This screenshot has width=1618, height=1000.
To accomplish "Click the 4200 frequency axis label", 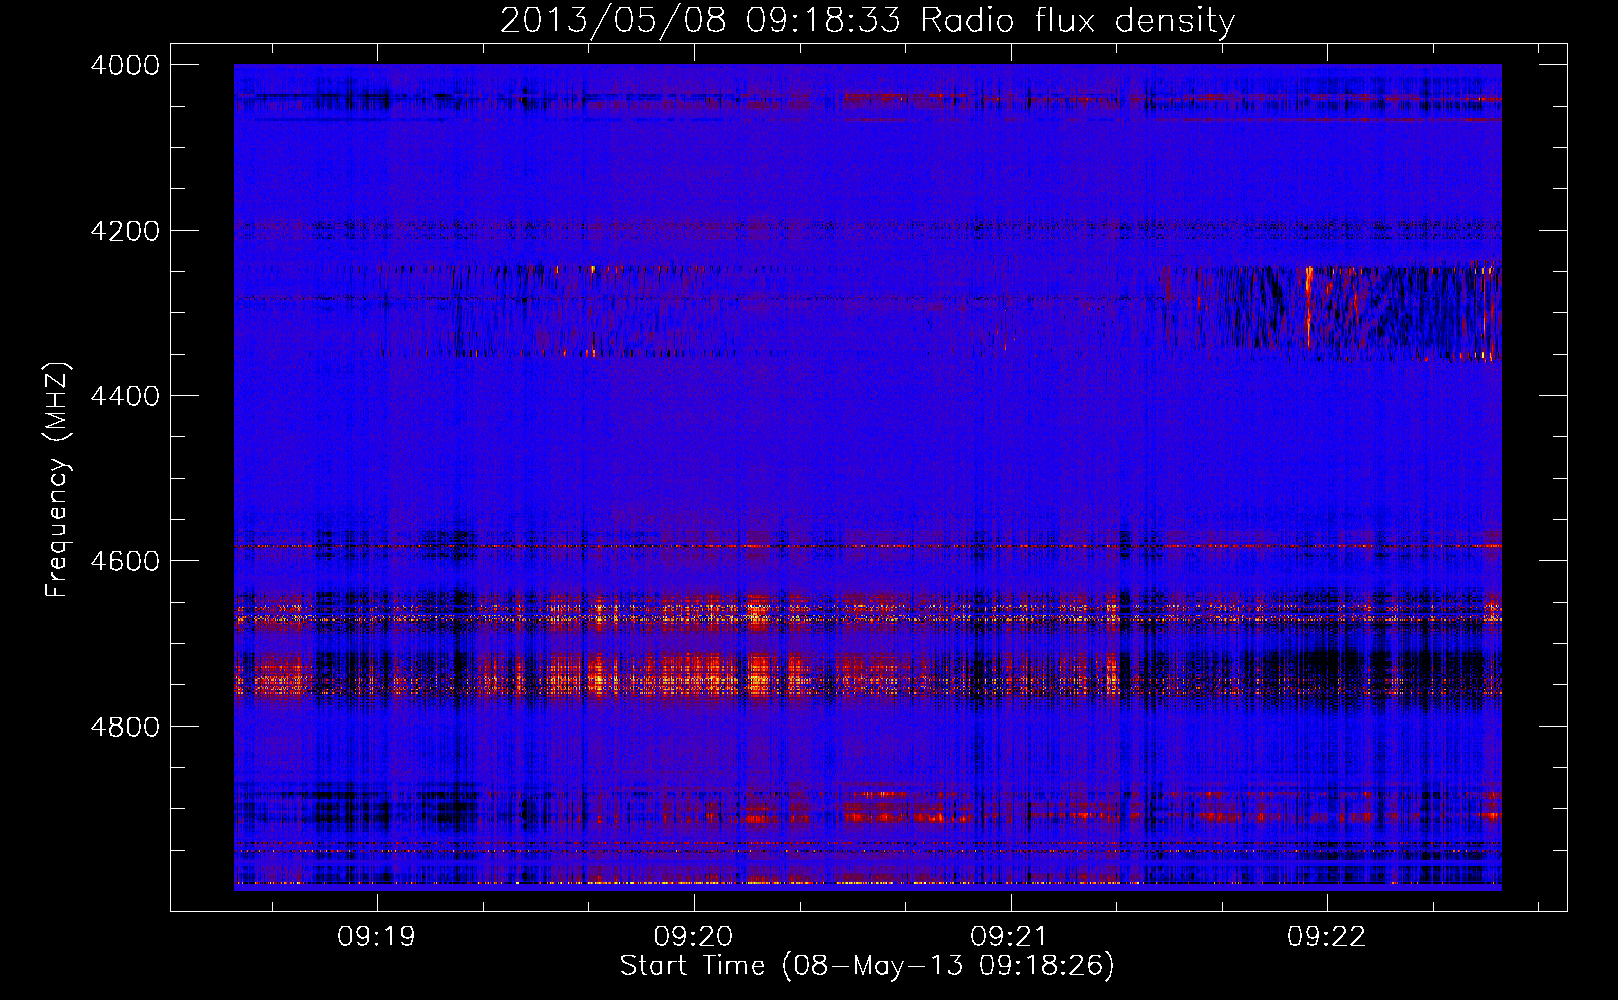I will coord(125,231).
